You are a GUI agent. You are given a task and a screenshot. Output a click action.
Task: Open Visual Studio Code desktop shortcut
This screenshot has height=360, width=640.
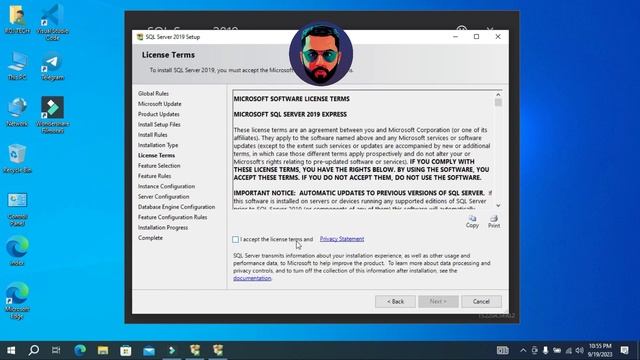52,22
